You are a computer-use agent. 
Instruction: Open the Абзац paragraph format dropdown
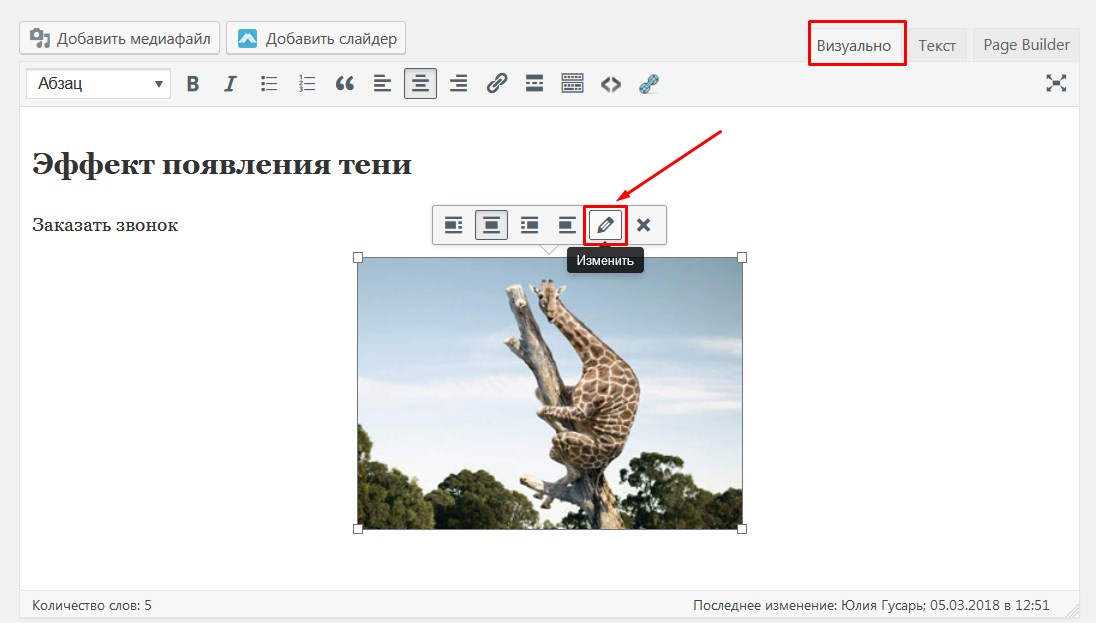click(99, 84)
